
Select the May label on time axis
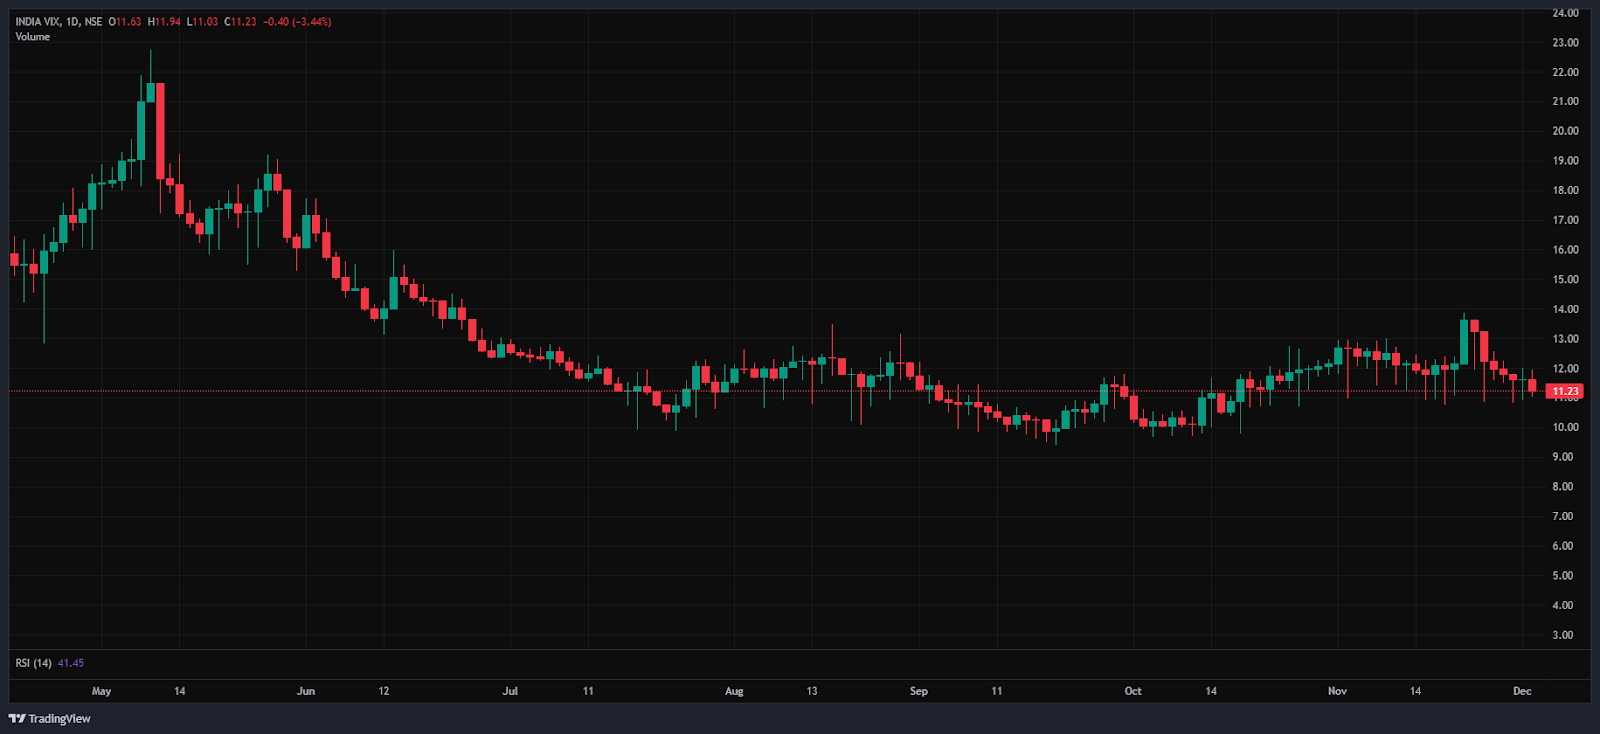point(101,691)
